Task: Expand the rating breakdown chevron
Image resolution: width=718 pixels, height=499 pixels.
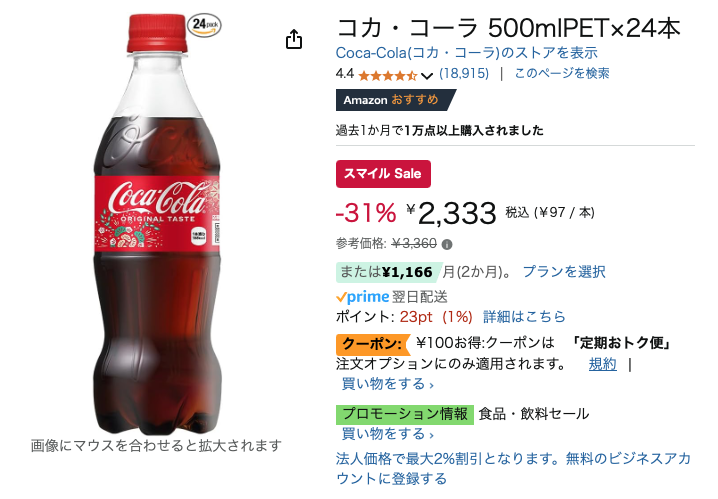Action: [426, 76]
